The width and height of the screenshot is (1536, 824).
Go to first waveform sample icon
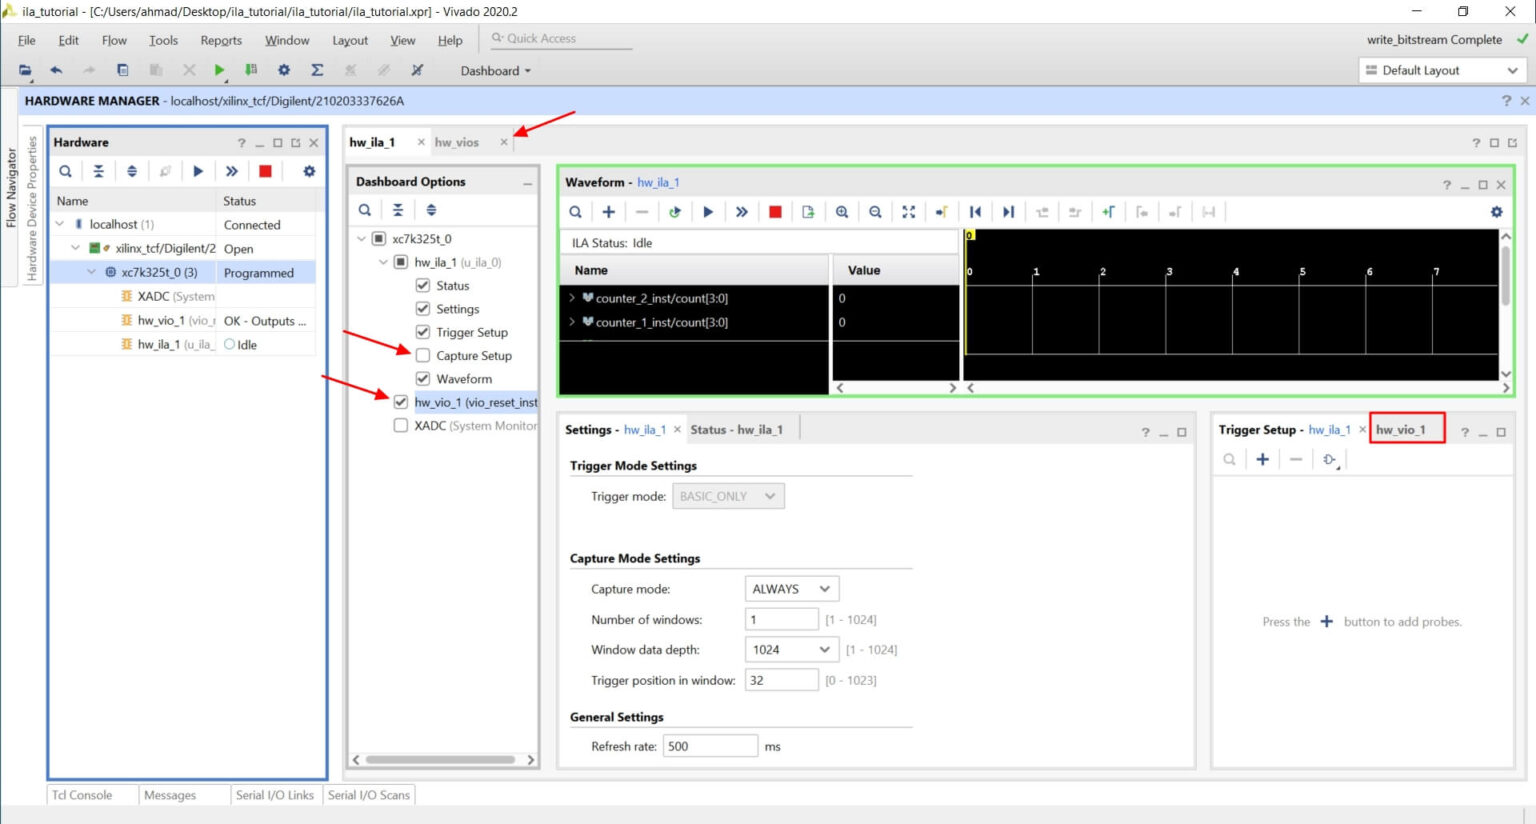(975, 212)
